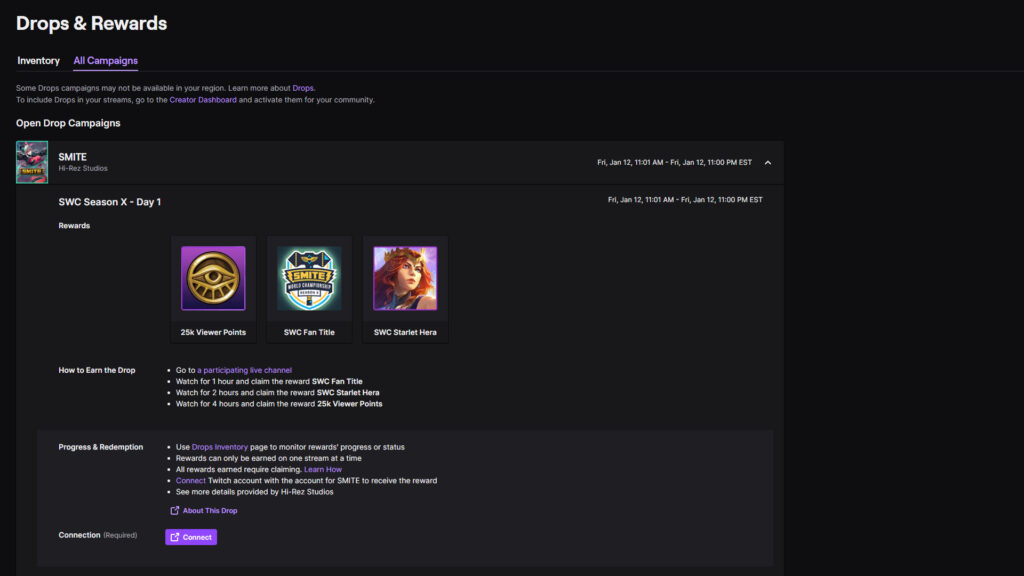Screen dimensions: 1024x576
Task: Switch to the Inventory tab
Action: (x=38, y=61)
